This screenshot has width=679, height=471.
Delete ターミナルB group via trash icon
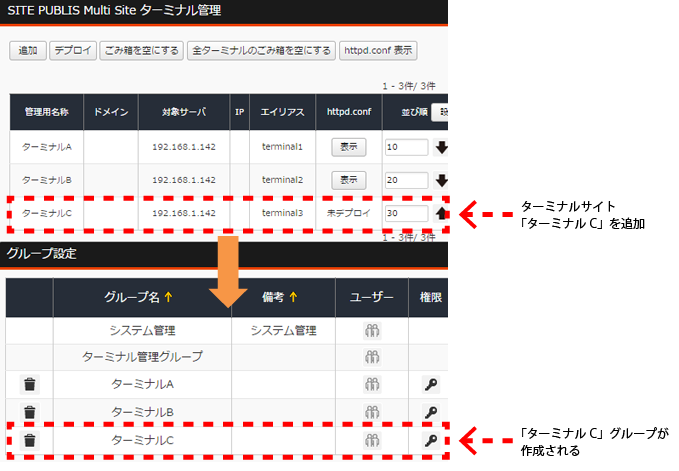(29, 412)
